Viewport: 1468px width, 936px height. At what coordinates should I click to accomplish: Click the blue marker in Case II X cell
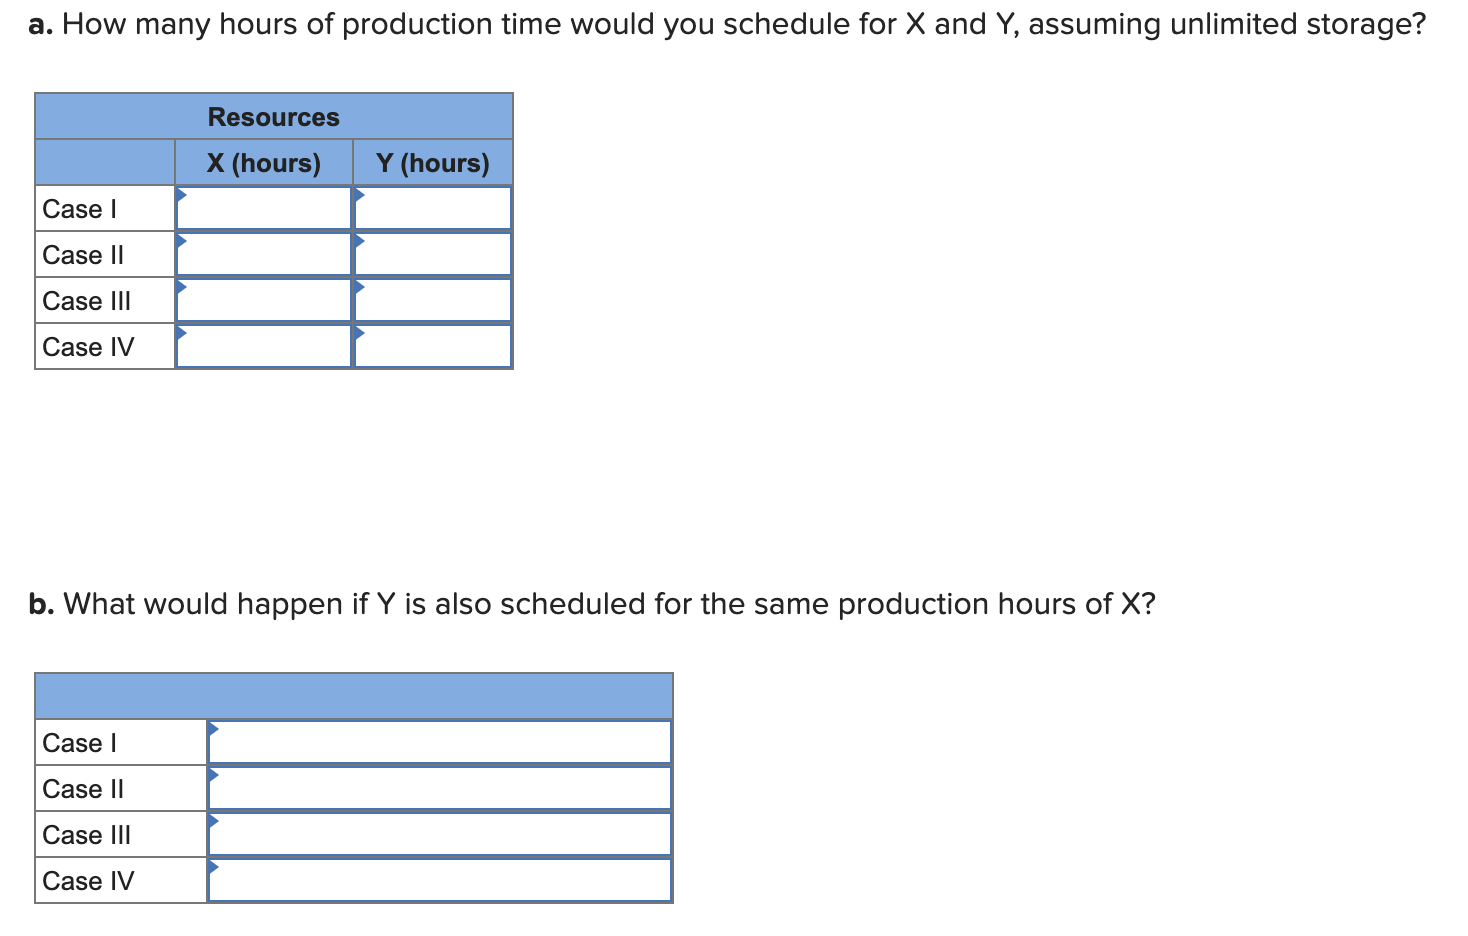tap(182, 242)
